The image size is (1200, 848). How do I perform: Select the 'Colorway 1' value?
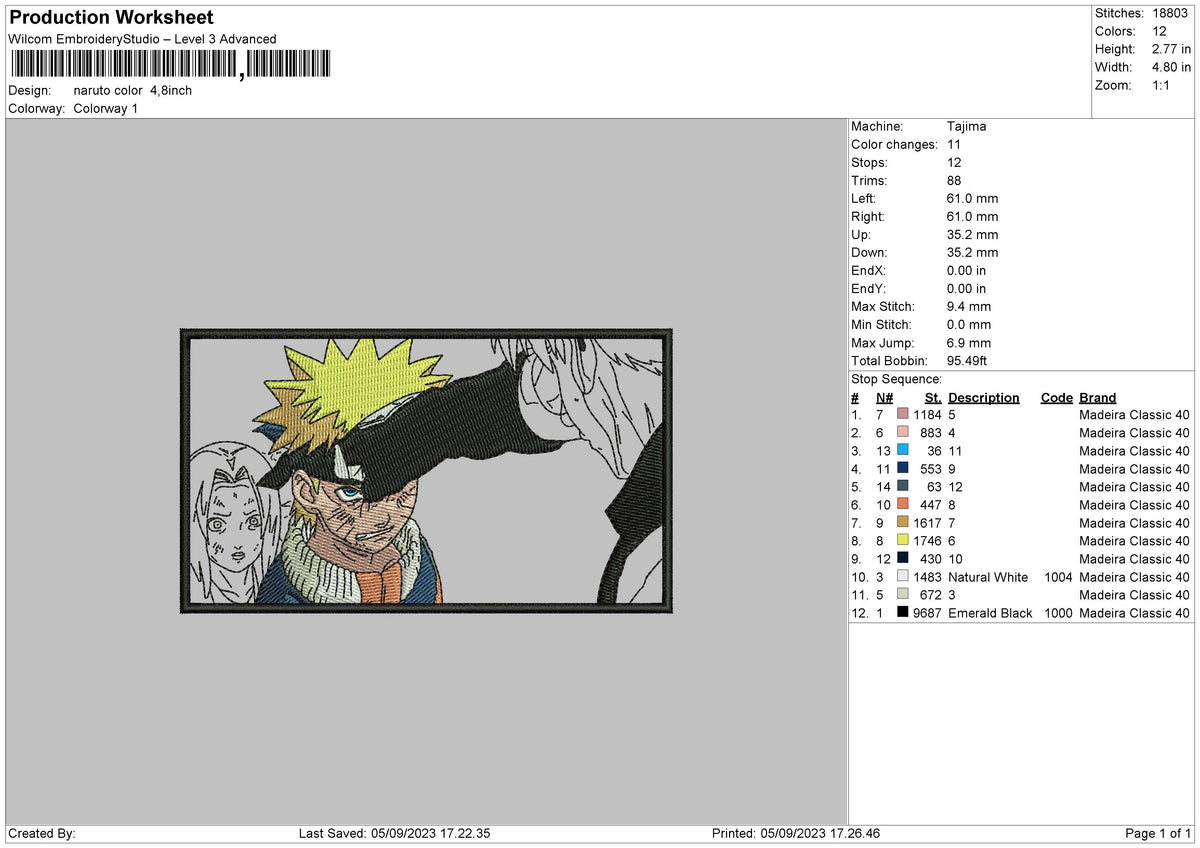tap(106, 108)
